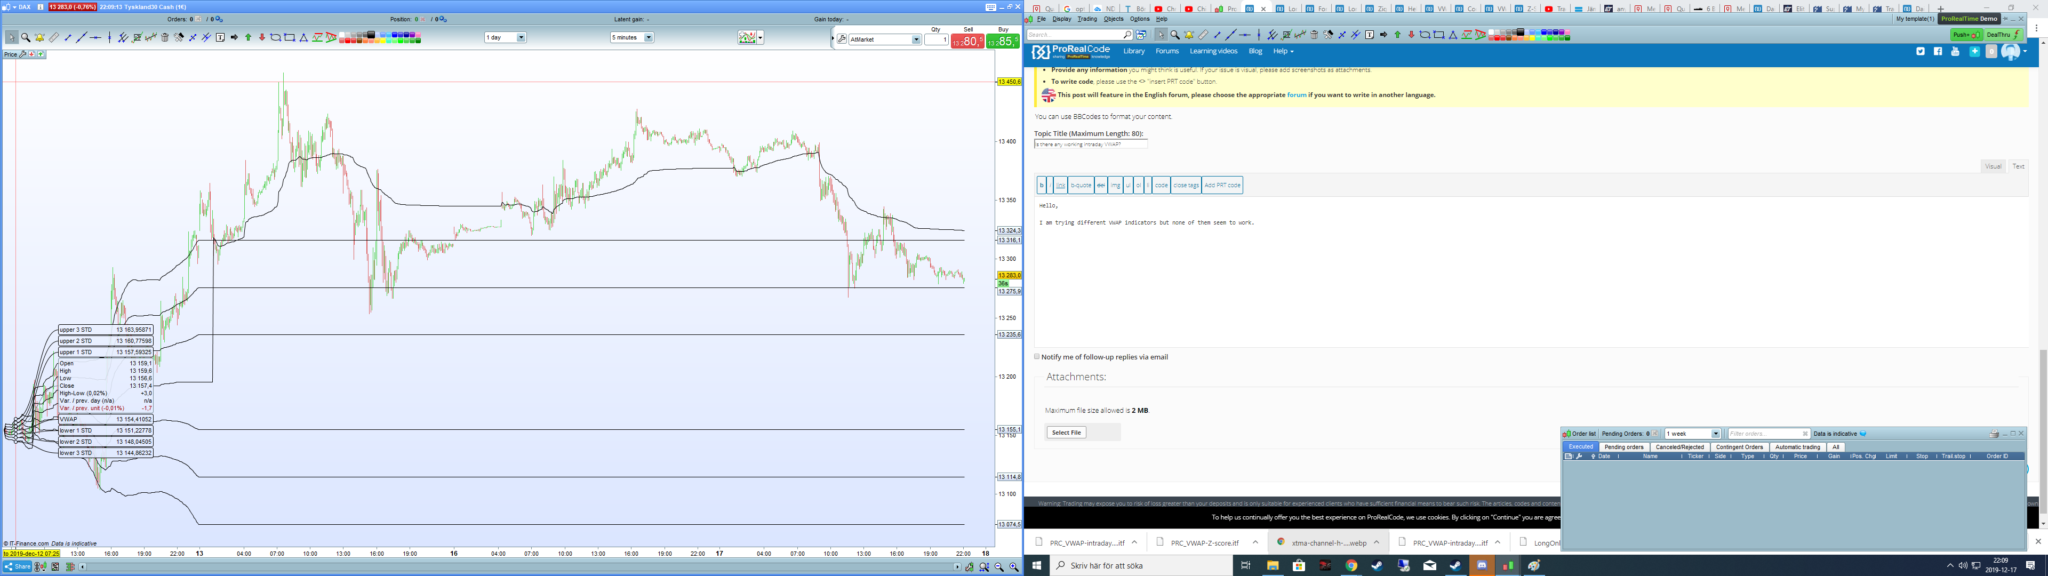This screenshot has width=2048, height=576.
Task: Click the red Sell price button
Action: click(967, 41)
